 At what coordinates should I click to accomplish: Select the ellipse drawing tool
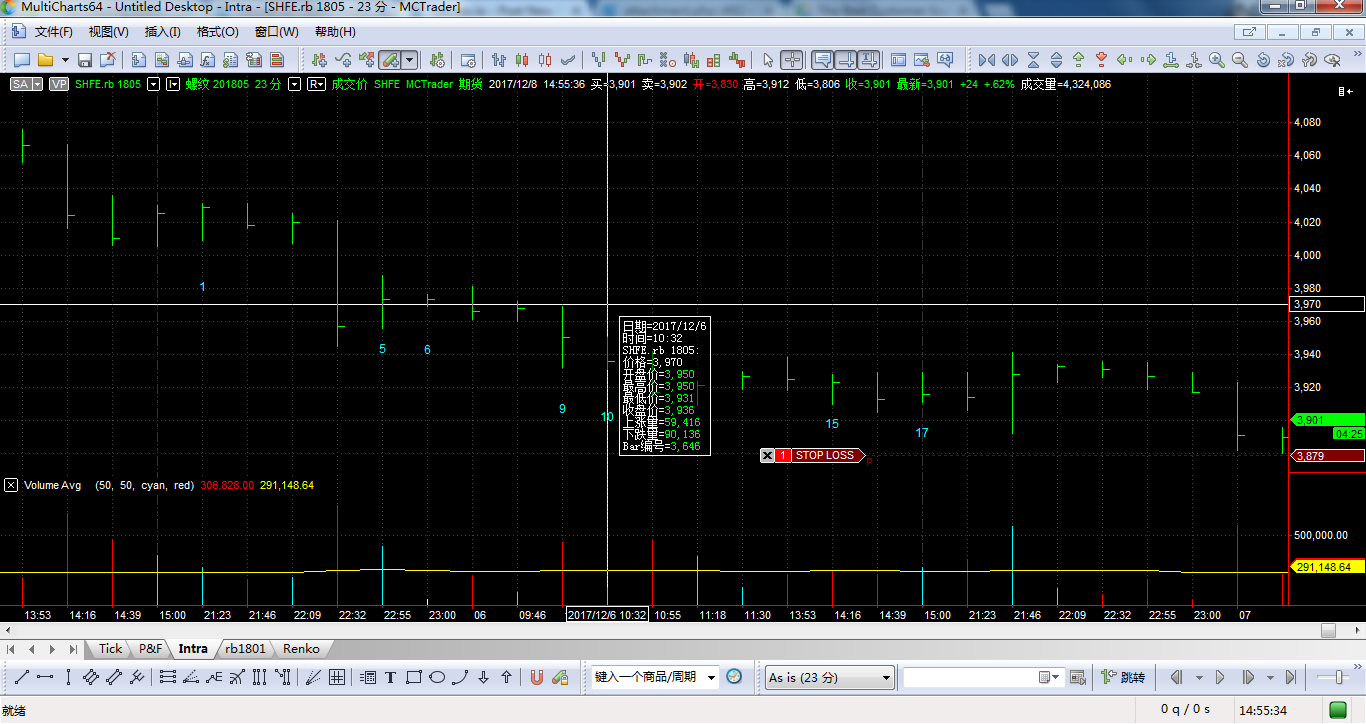tap(437, 677)
